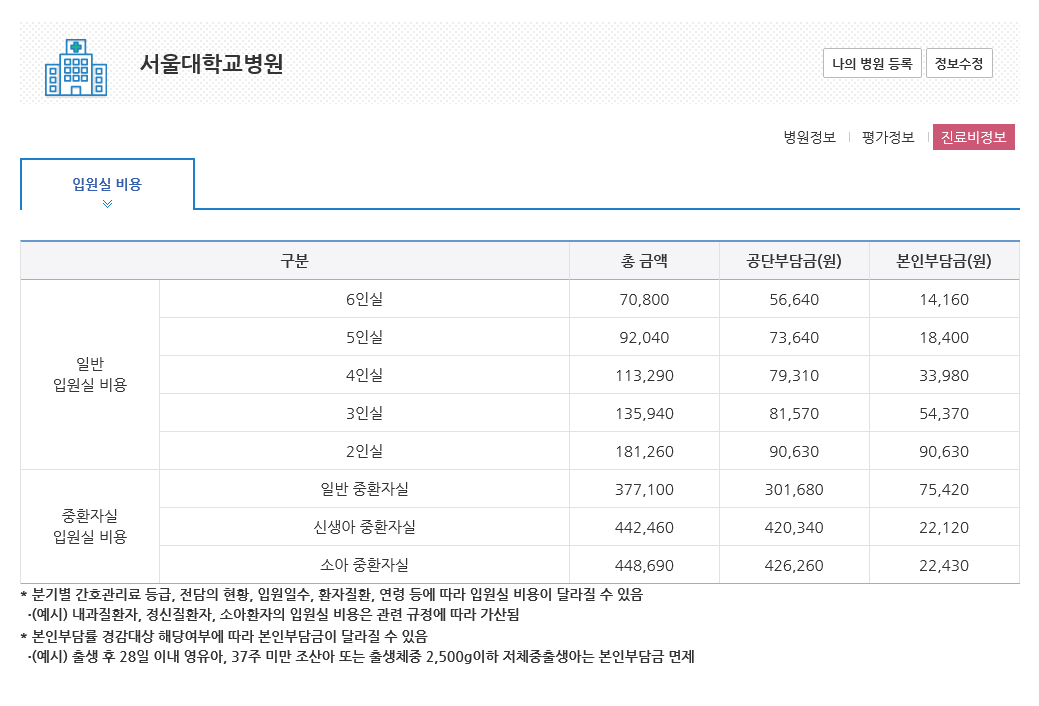This screenshot has width=1039, height=706.
Task: Open the 병원정보 menu item
Action: (x=809, y=138)
